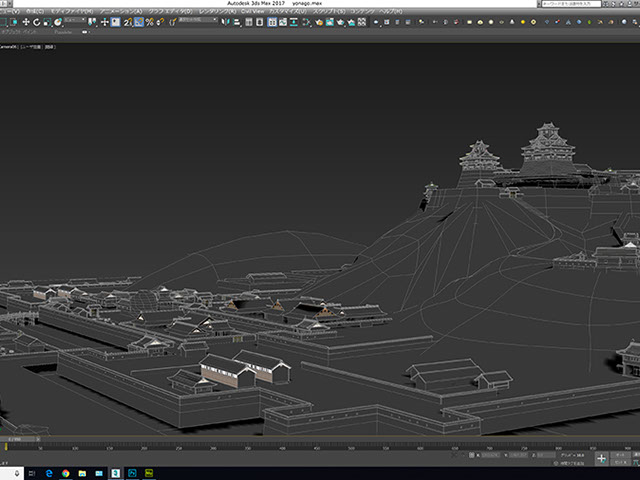
Task: Open the Camera006 viewport label menu
Action: pyautogui.click(x=10, y=46)
